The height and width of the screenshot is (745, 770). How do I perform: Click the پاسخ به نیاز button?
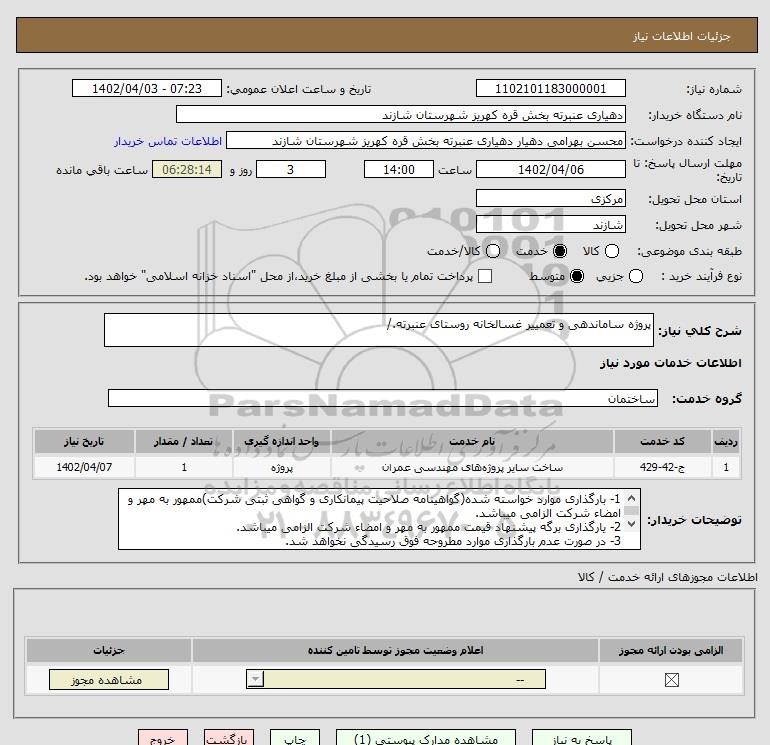tap(581, 738)
